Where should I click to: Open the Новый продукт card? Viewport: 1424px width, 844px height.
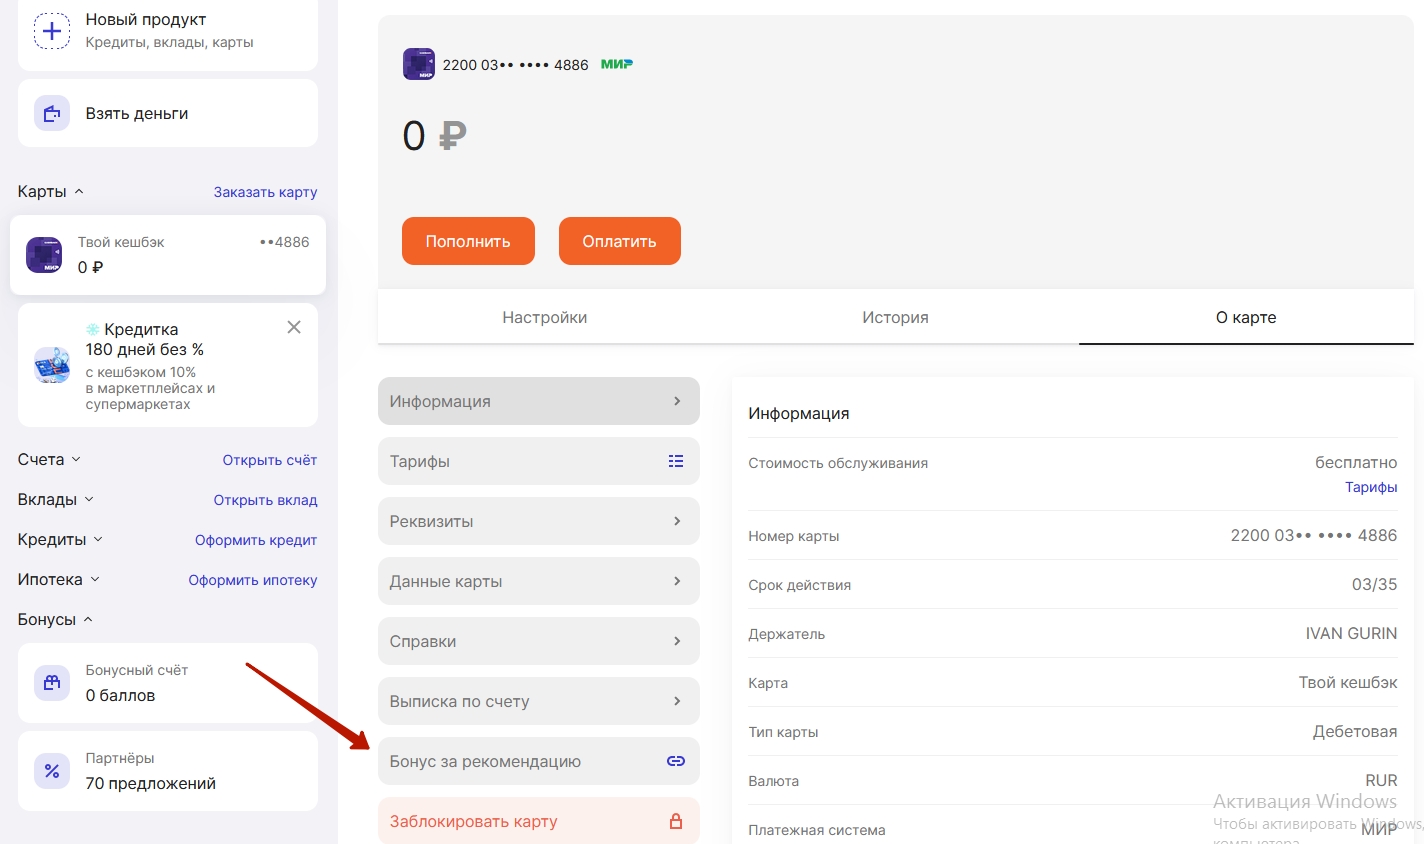pyautogui.click(x=168, y=33)
